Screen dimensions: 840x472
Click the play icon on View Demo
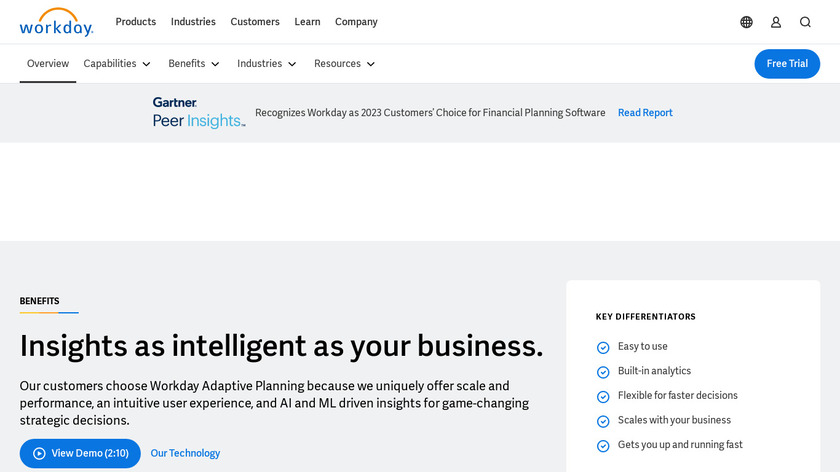(x=39, y=453)
